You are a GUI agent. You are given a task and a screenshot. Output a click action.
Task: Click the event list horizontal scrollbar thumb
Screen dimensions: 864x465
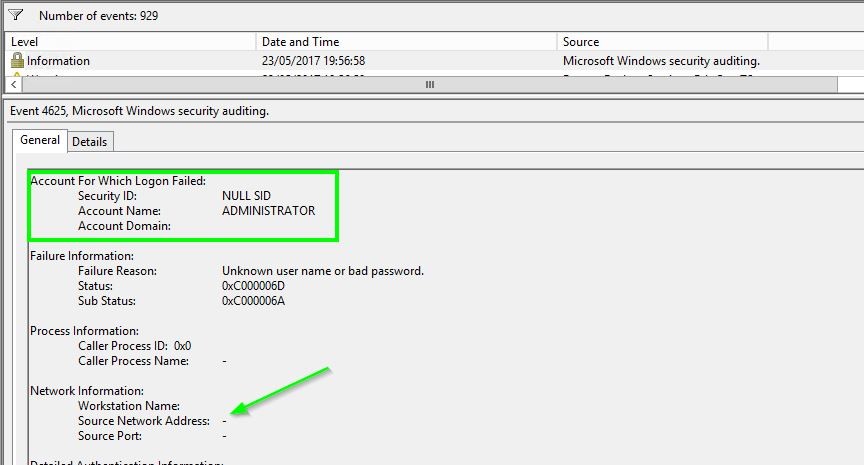[x=430, y=85]
